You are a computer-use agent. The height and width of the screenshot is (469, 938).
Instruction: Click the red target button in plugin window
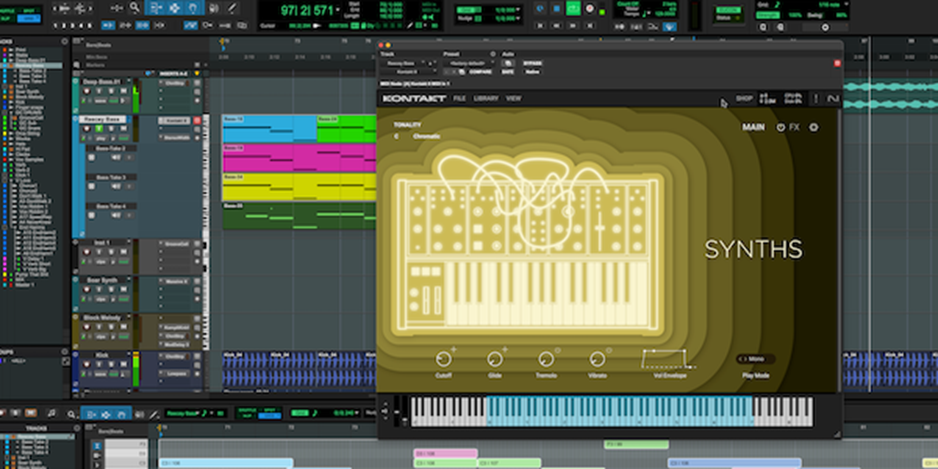(837, 63)
